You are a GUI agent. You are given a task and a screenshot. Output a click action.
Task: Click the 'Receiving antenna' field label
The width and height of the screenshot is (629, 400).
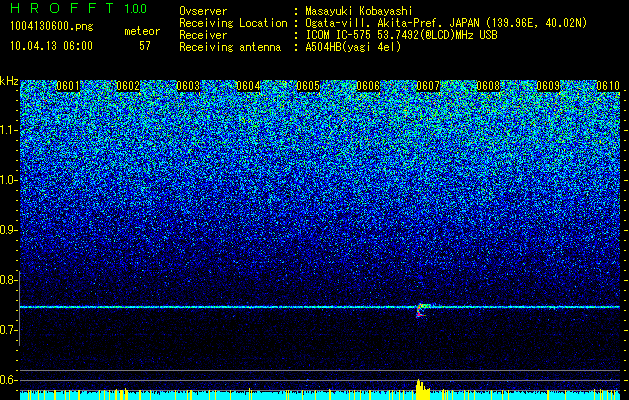click(x=230, y=47)
